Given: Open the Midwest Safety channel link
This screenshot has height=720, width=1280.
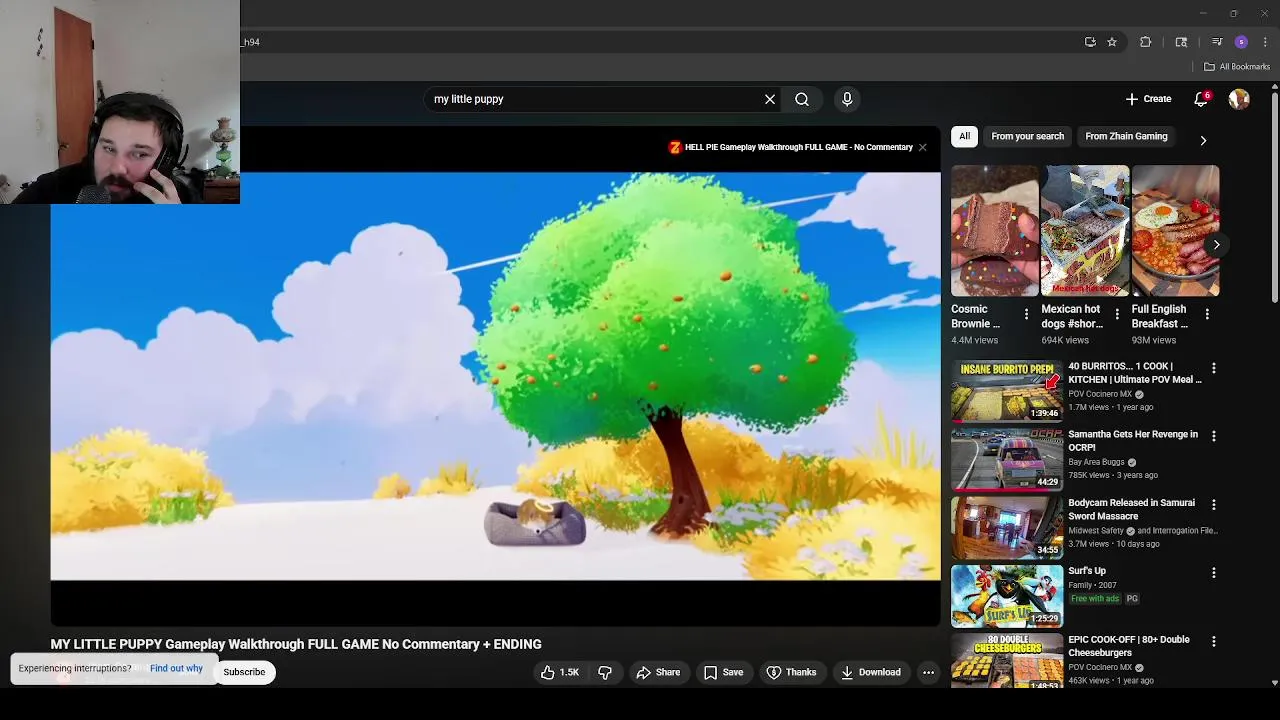Looking at the screenshot, I should (1096, 531).
